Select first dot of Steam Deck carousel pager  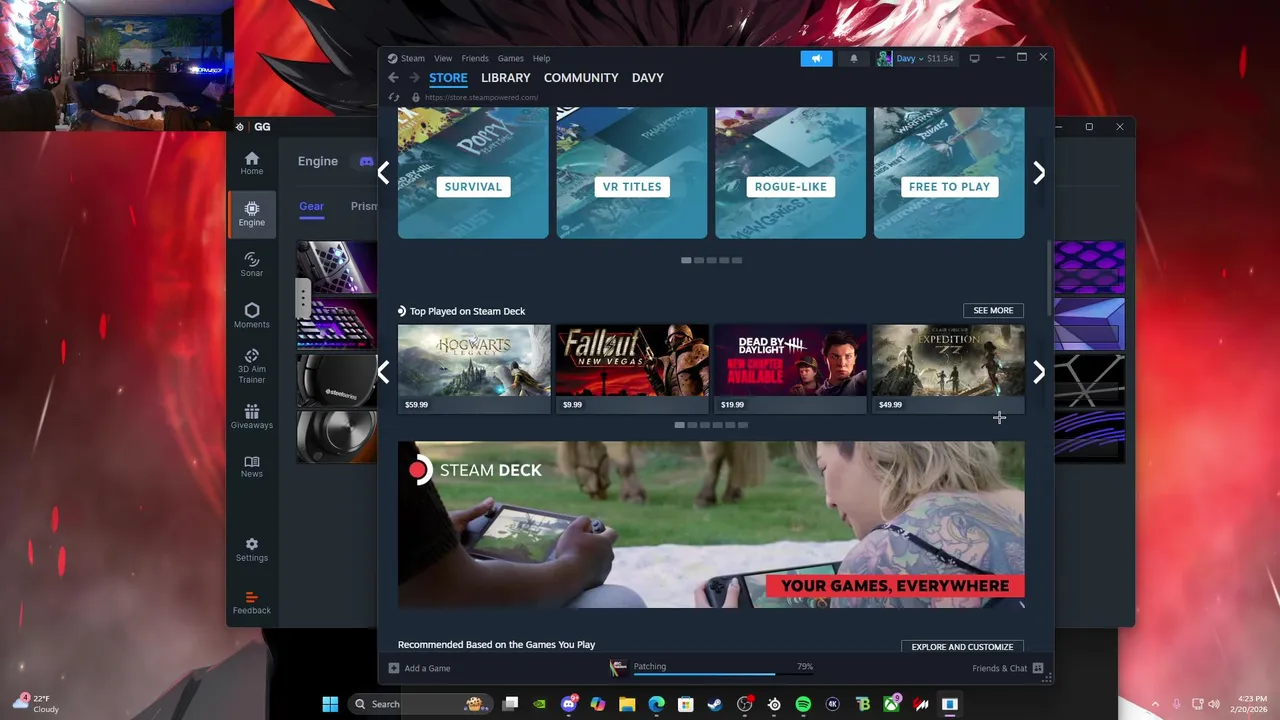(680, 425)
